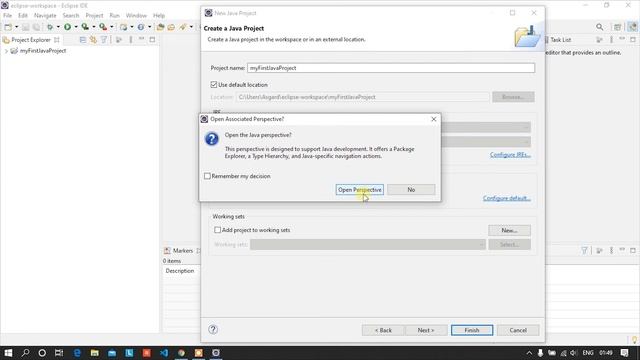This screenshot has width=640, height=360.
Task: Click the green Run toolbar icon
Action: coord(67,27)
